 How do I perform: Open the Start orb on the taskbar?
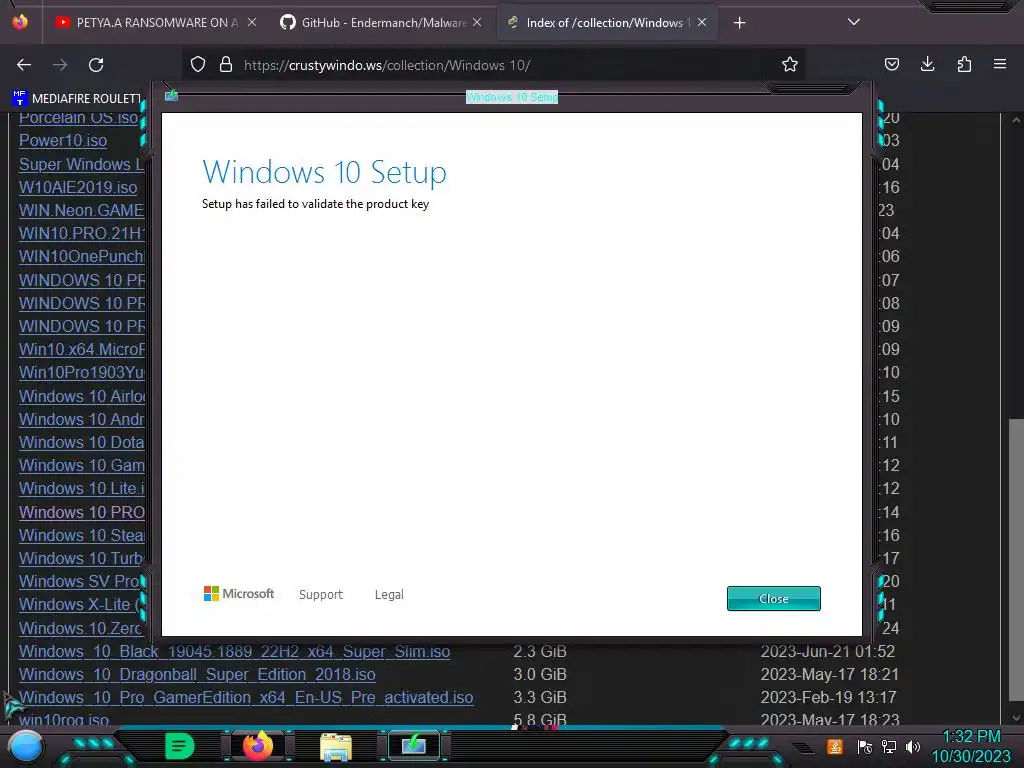25,747
